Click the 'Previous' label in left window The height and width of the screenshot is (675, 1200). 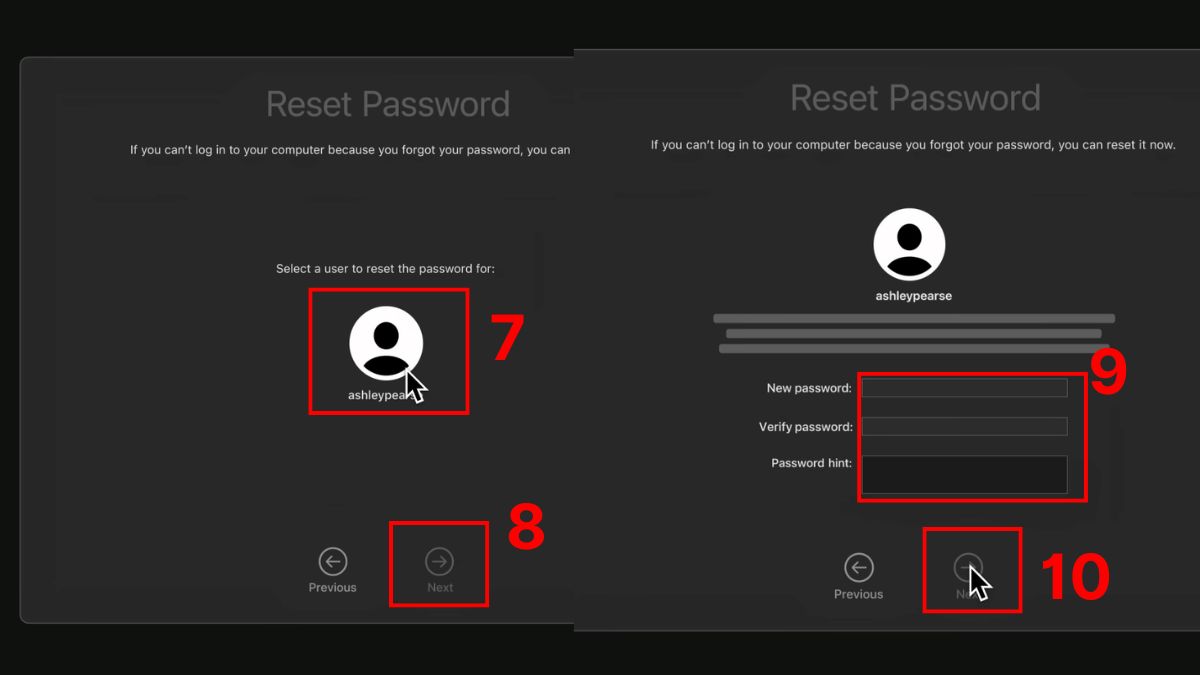(x=332, y=587)
